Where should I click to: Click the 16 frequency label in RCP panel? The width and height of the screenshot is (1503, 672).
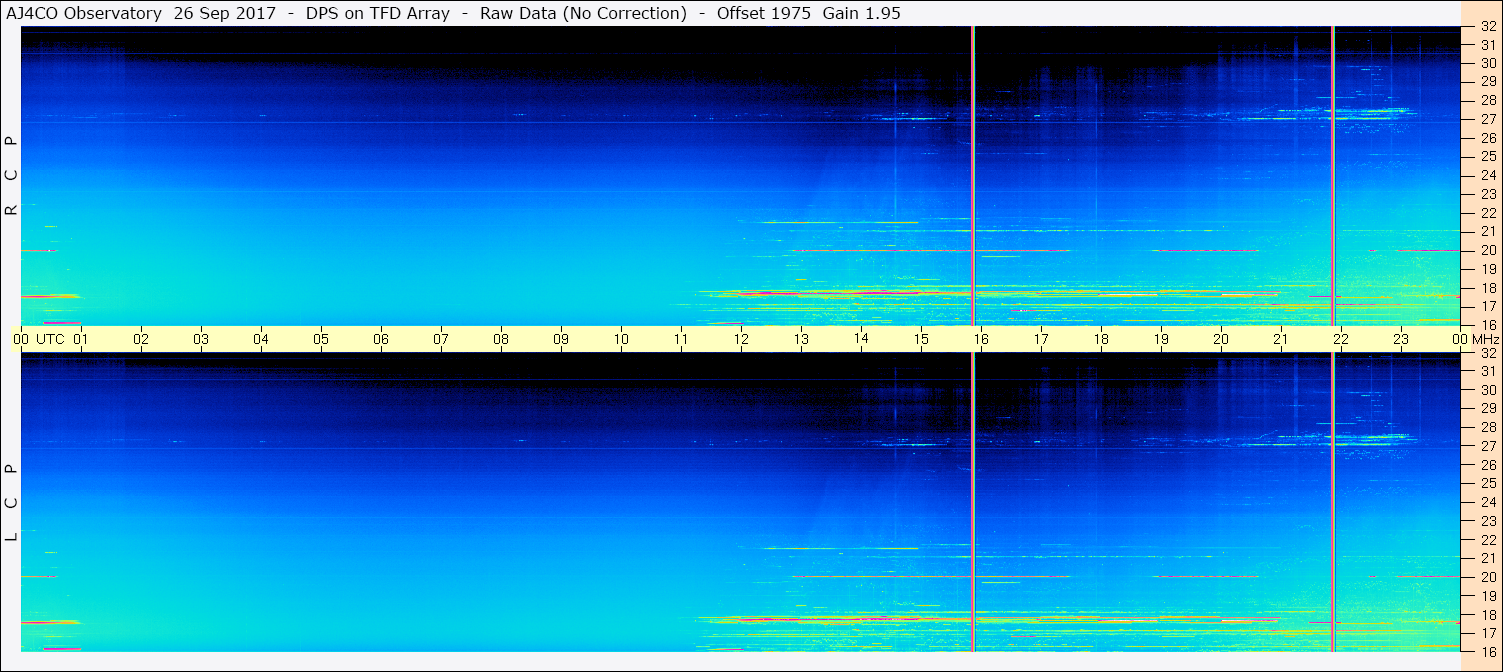point(1487,325)
